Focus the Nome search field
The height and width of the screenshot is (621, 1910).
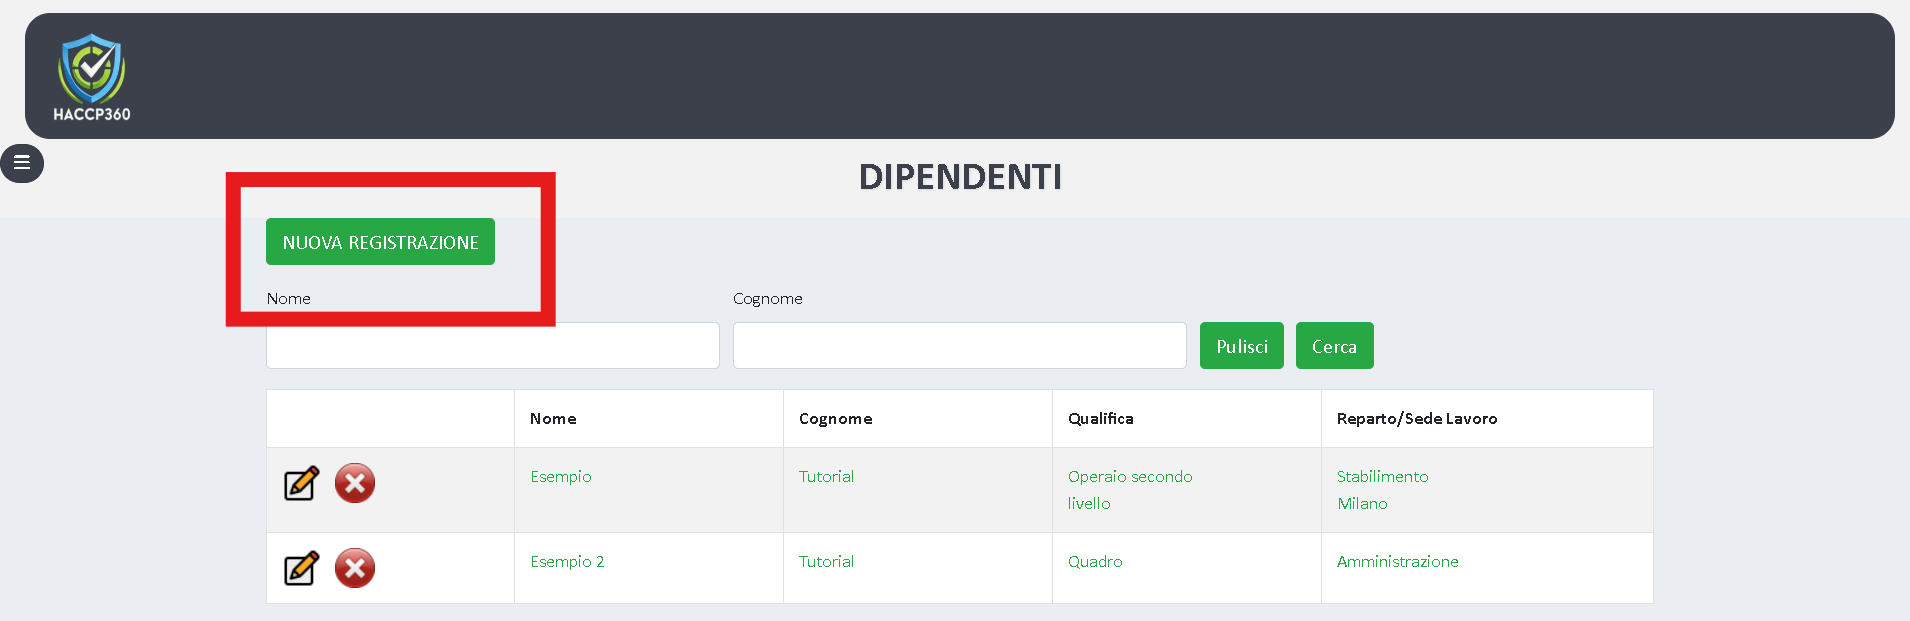(x=492, y=346)
